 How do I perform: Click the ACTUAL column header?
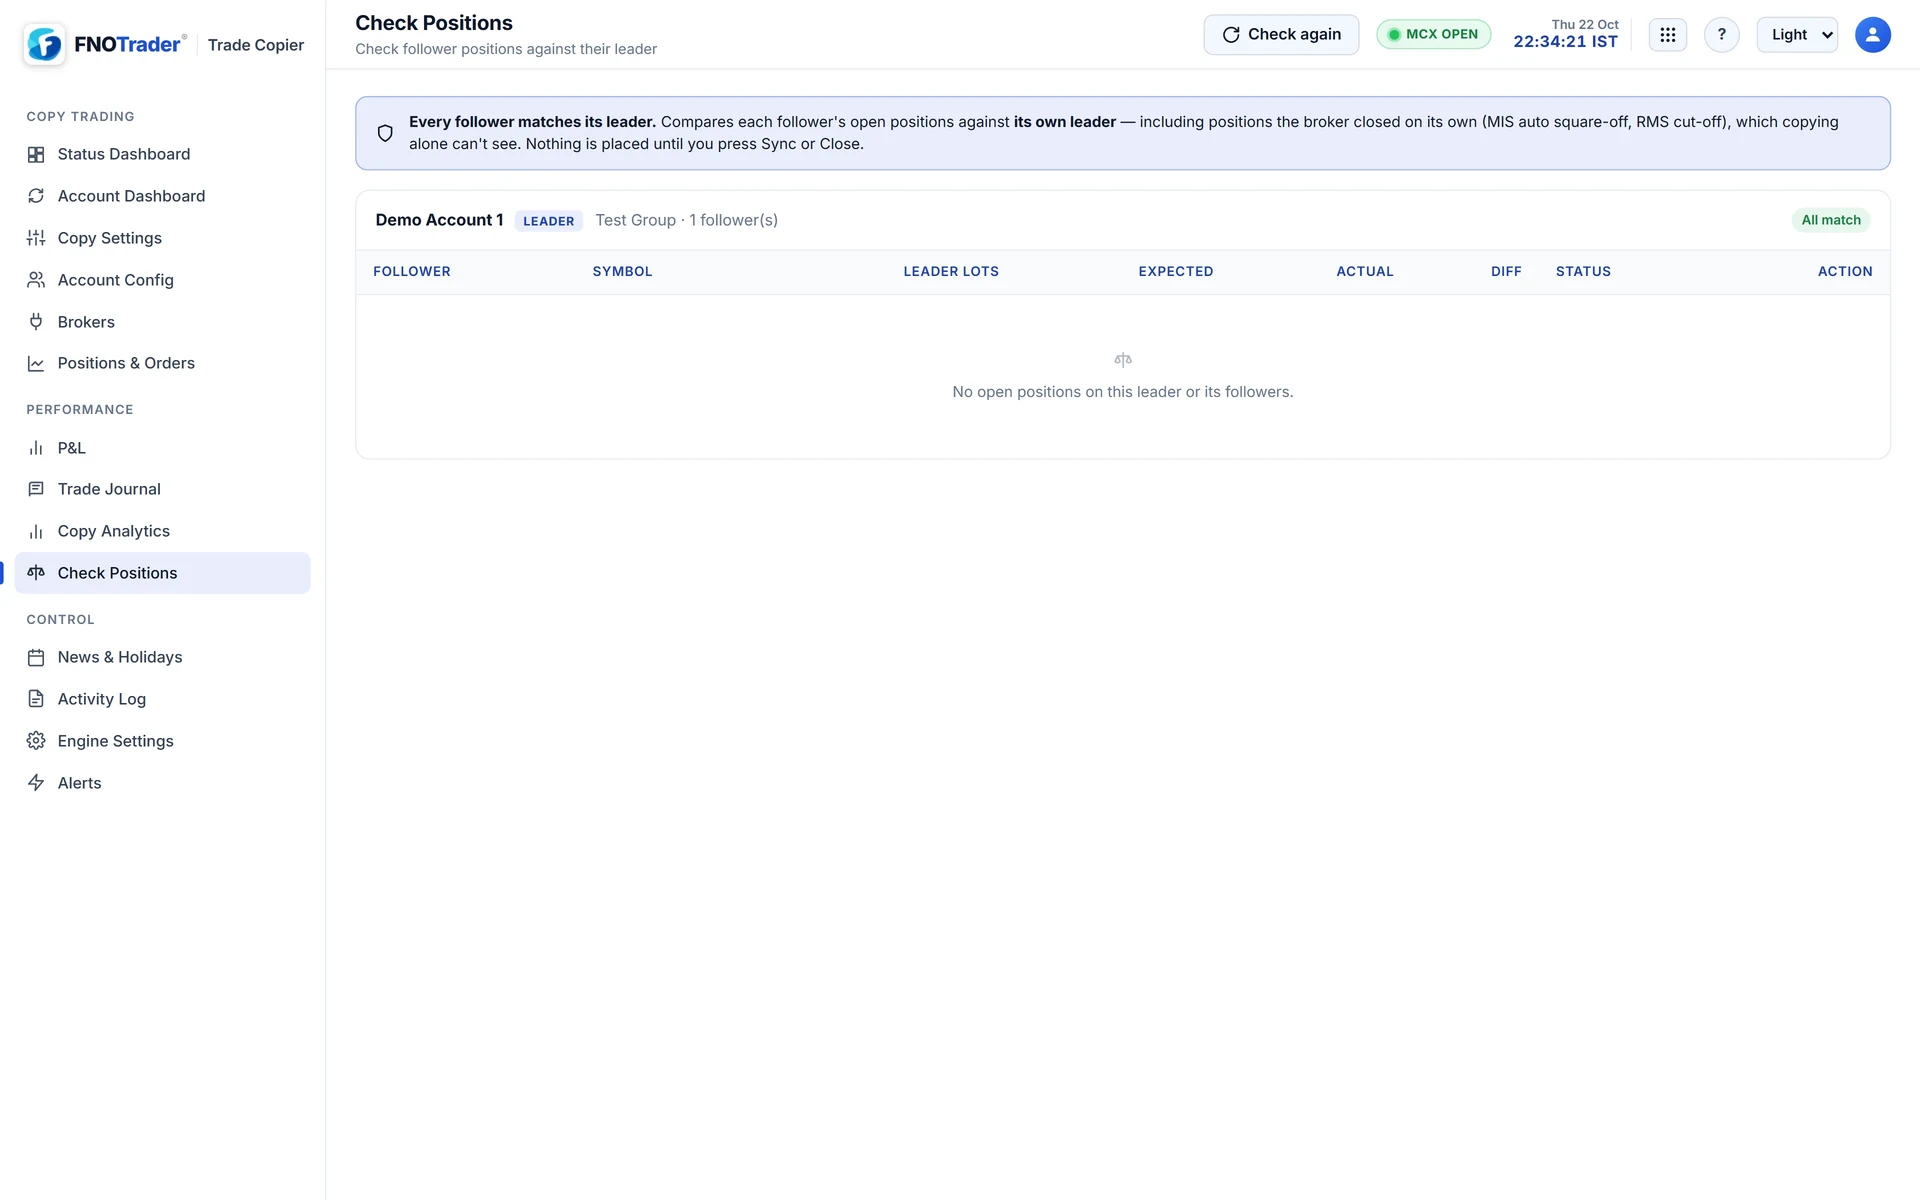(x=1365, y=272)
